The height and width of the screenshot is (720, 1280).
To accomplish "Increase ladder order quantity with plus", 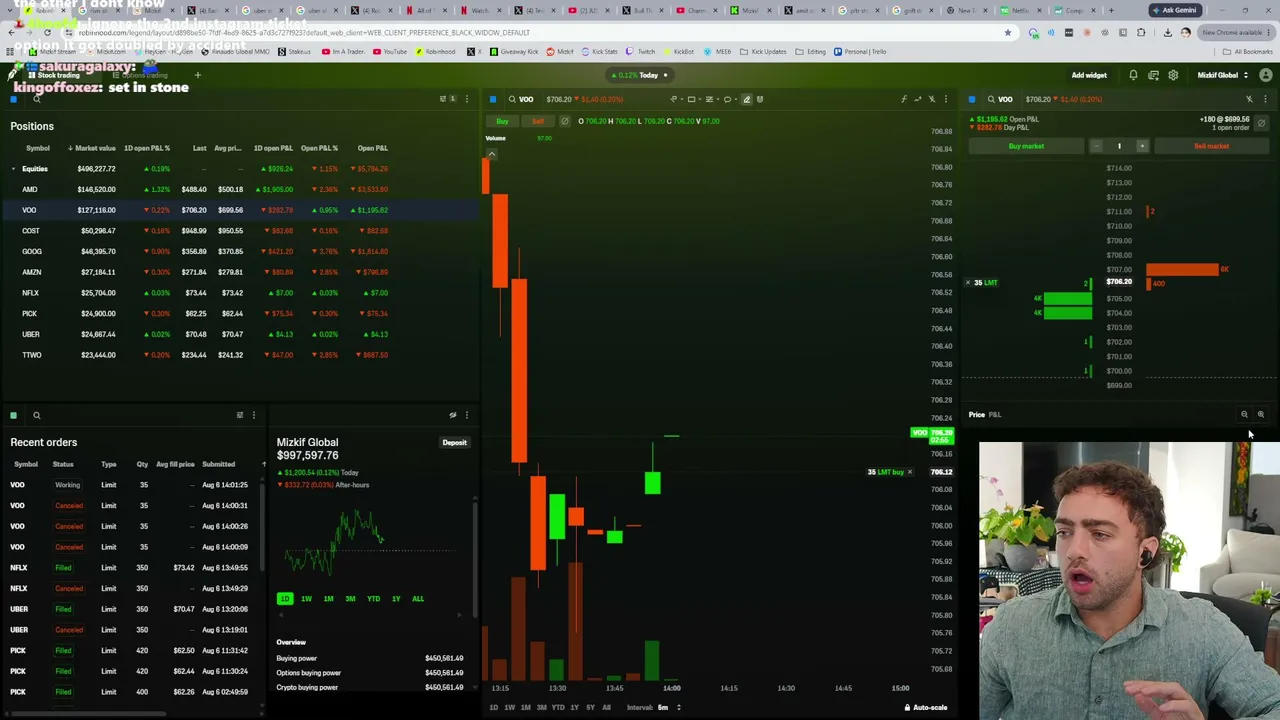I will pos(1142,146).
